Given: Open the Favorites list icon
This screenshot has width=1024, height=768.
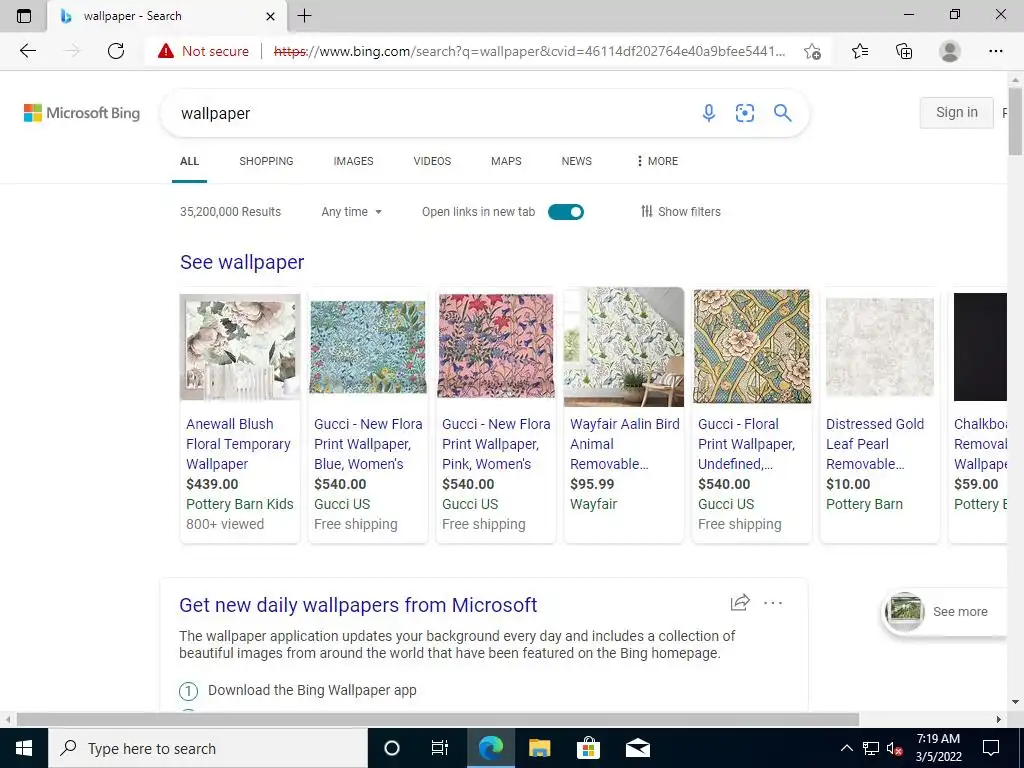Looking at the screenshot, I should [860, 51].
